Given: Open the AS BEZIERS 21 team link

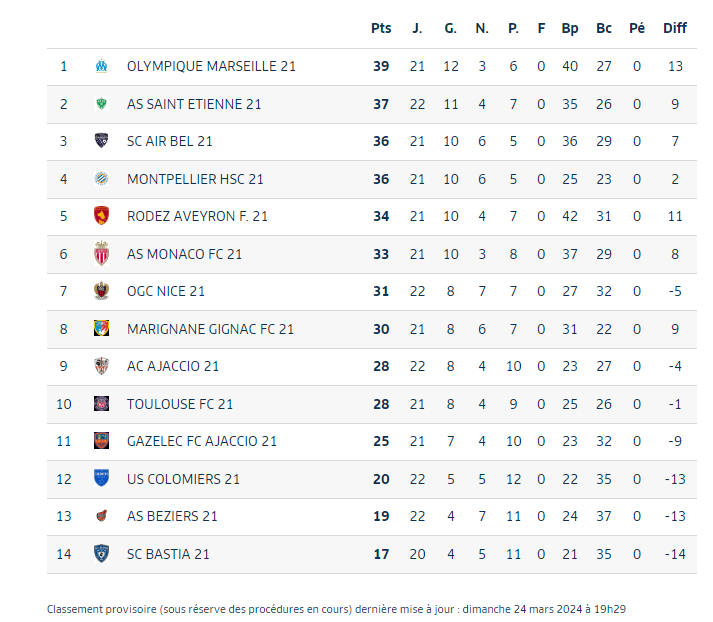Looking at the screenshot, I should 172,516.
